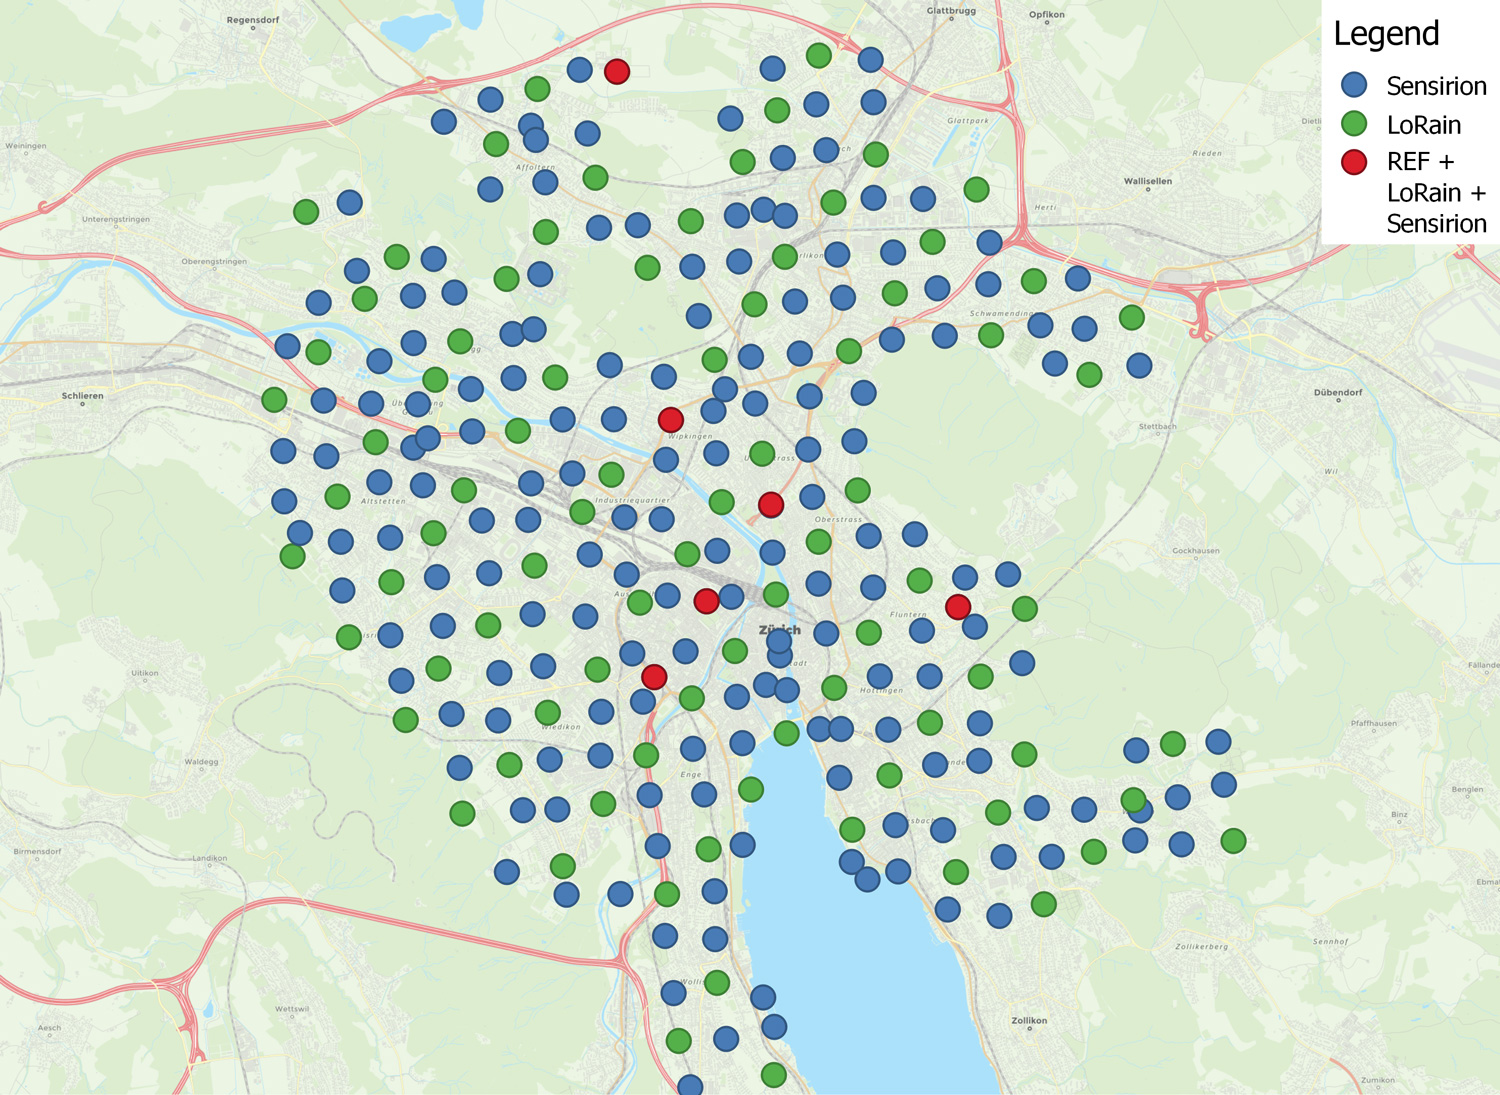
Task: Click the Opfikon town label
Action: tap(1047, 14)
